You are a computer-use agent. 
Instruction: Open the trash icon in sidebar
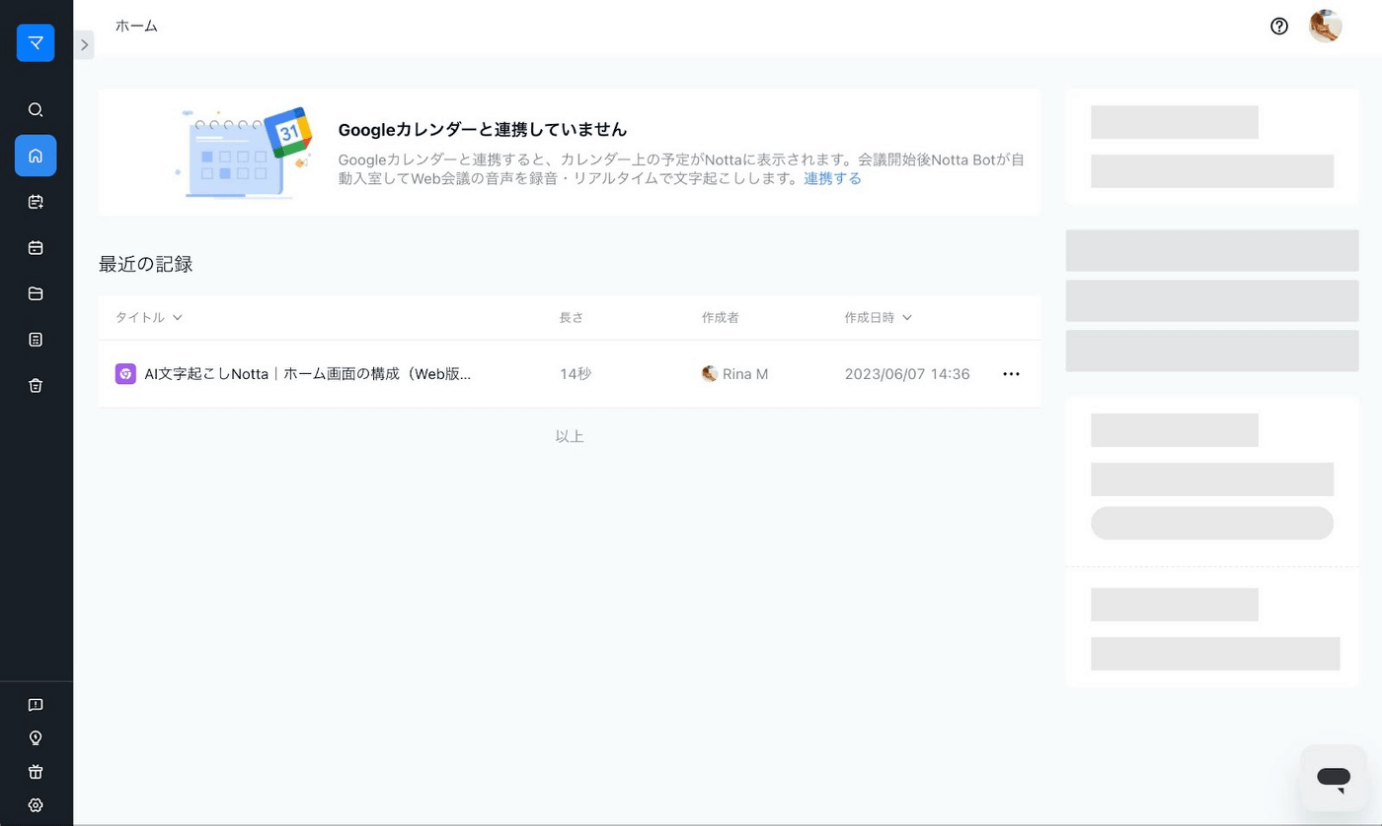[35, 386]
